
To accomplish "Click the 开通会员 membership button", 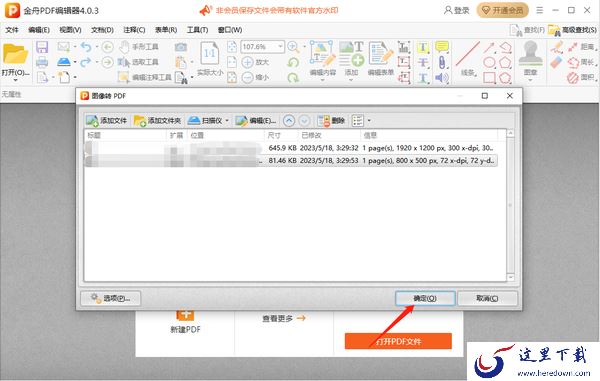I will [502, 10].
